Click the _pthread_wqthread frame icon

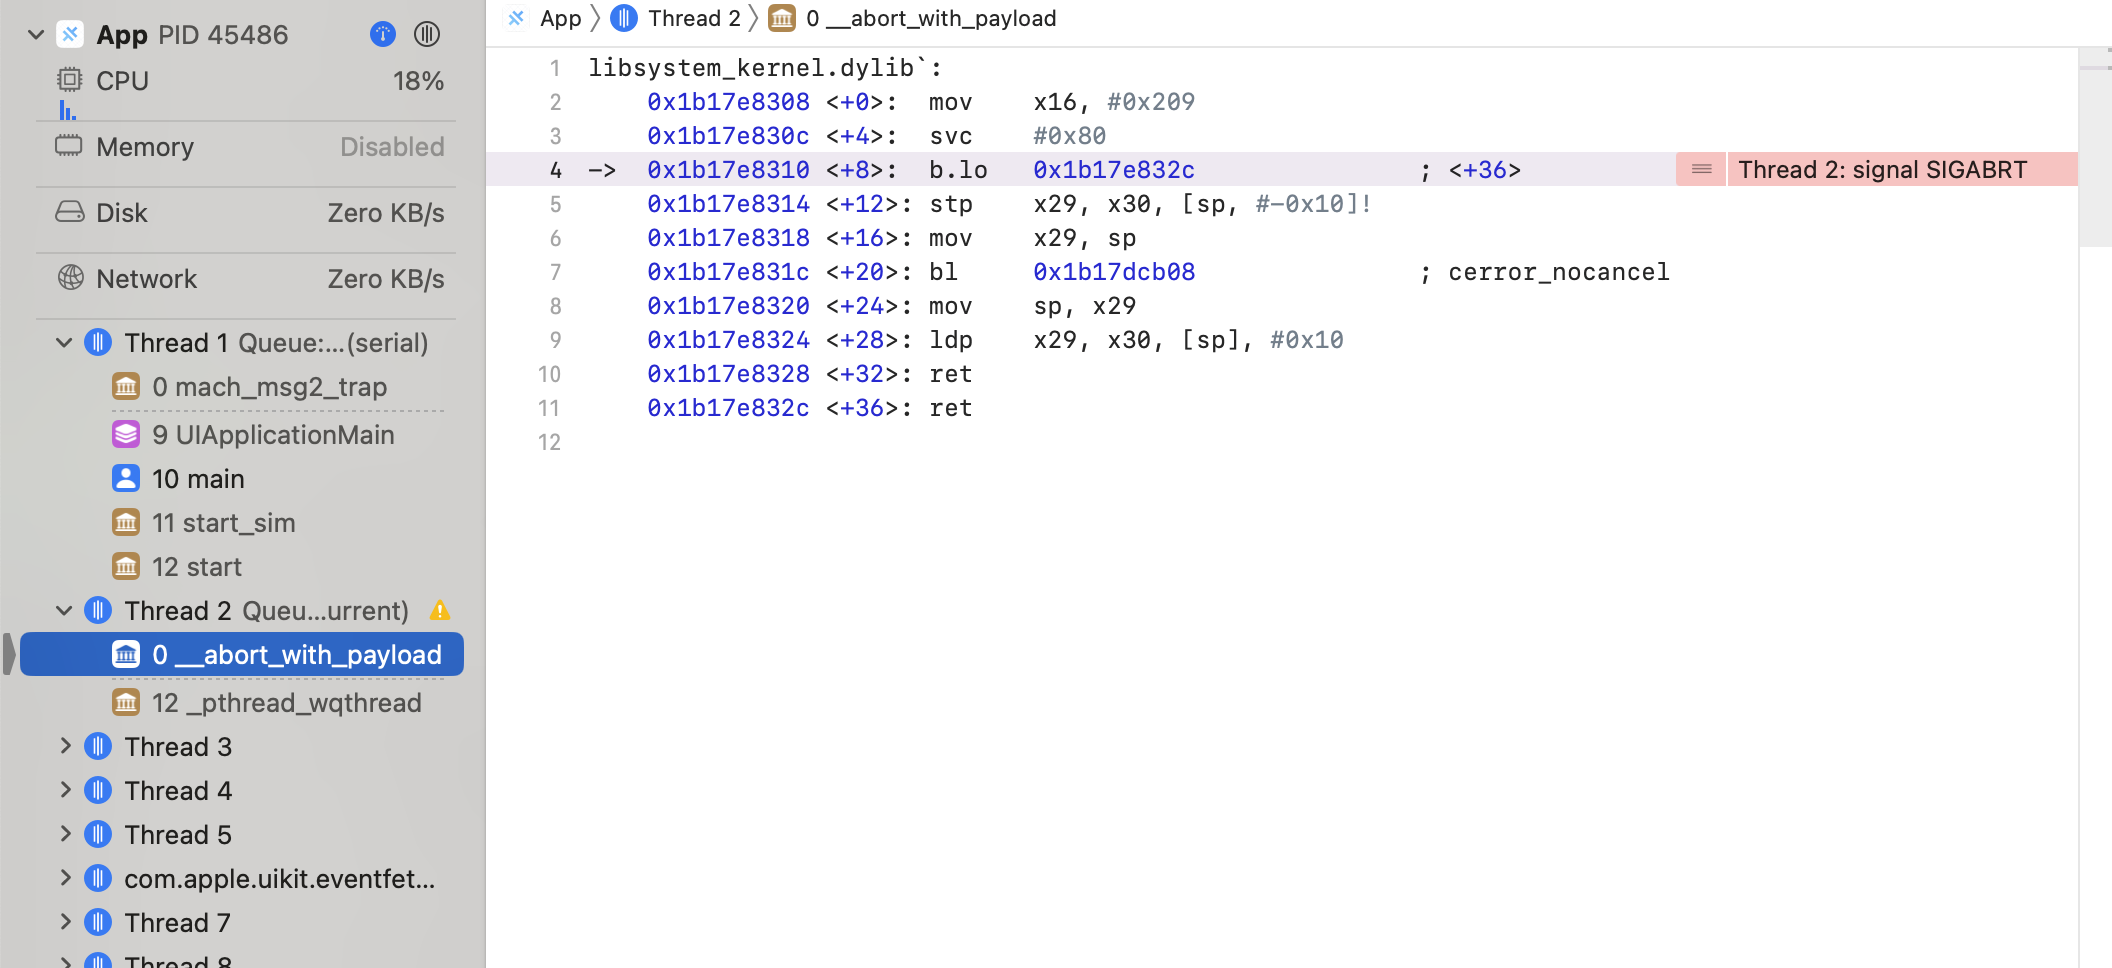click(126, 702)
